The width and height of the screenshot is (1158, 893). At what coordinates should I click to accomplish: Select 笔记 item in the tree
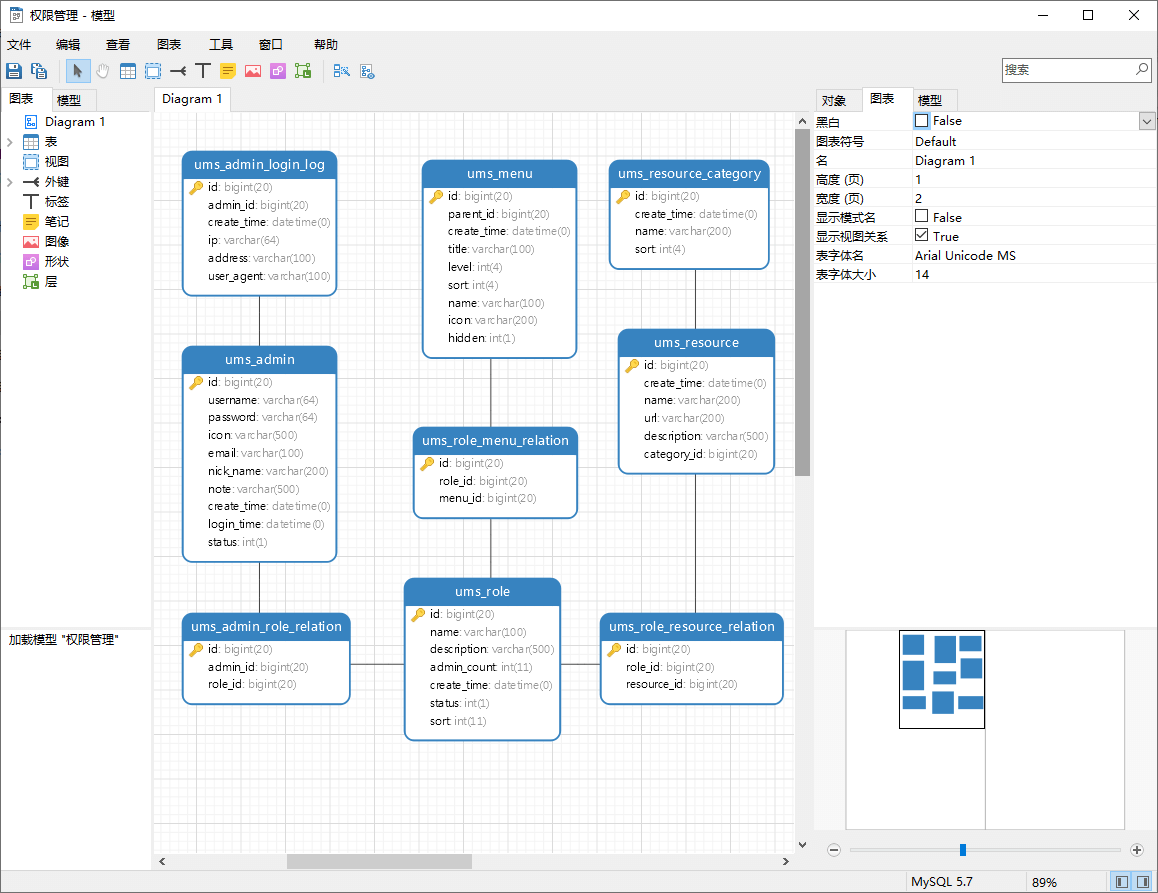(57, 222)
